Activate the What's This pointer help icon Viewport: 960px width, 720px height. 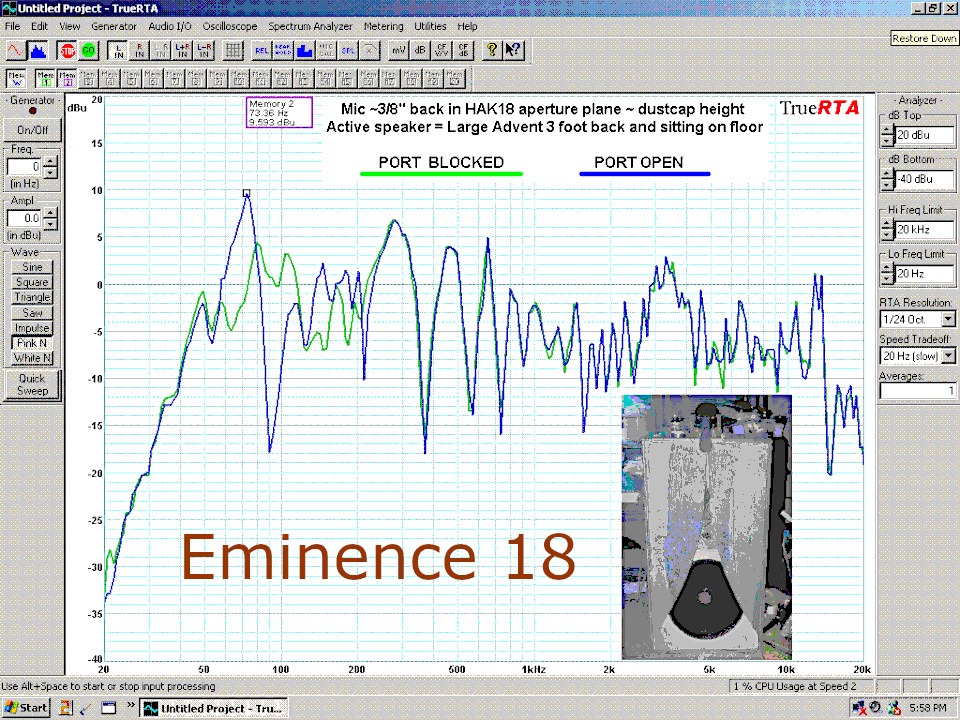[x=513, y=50]
